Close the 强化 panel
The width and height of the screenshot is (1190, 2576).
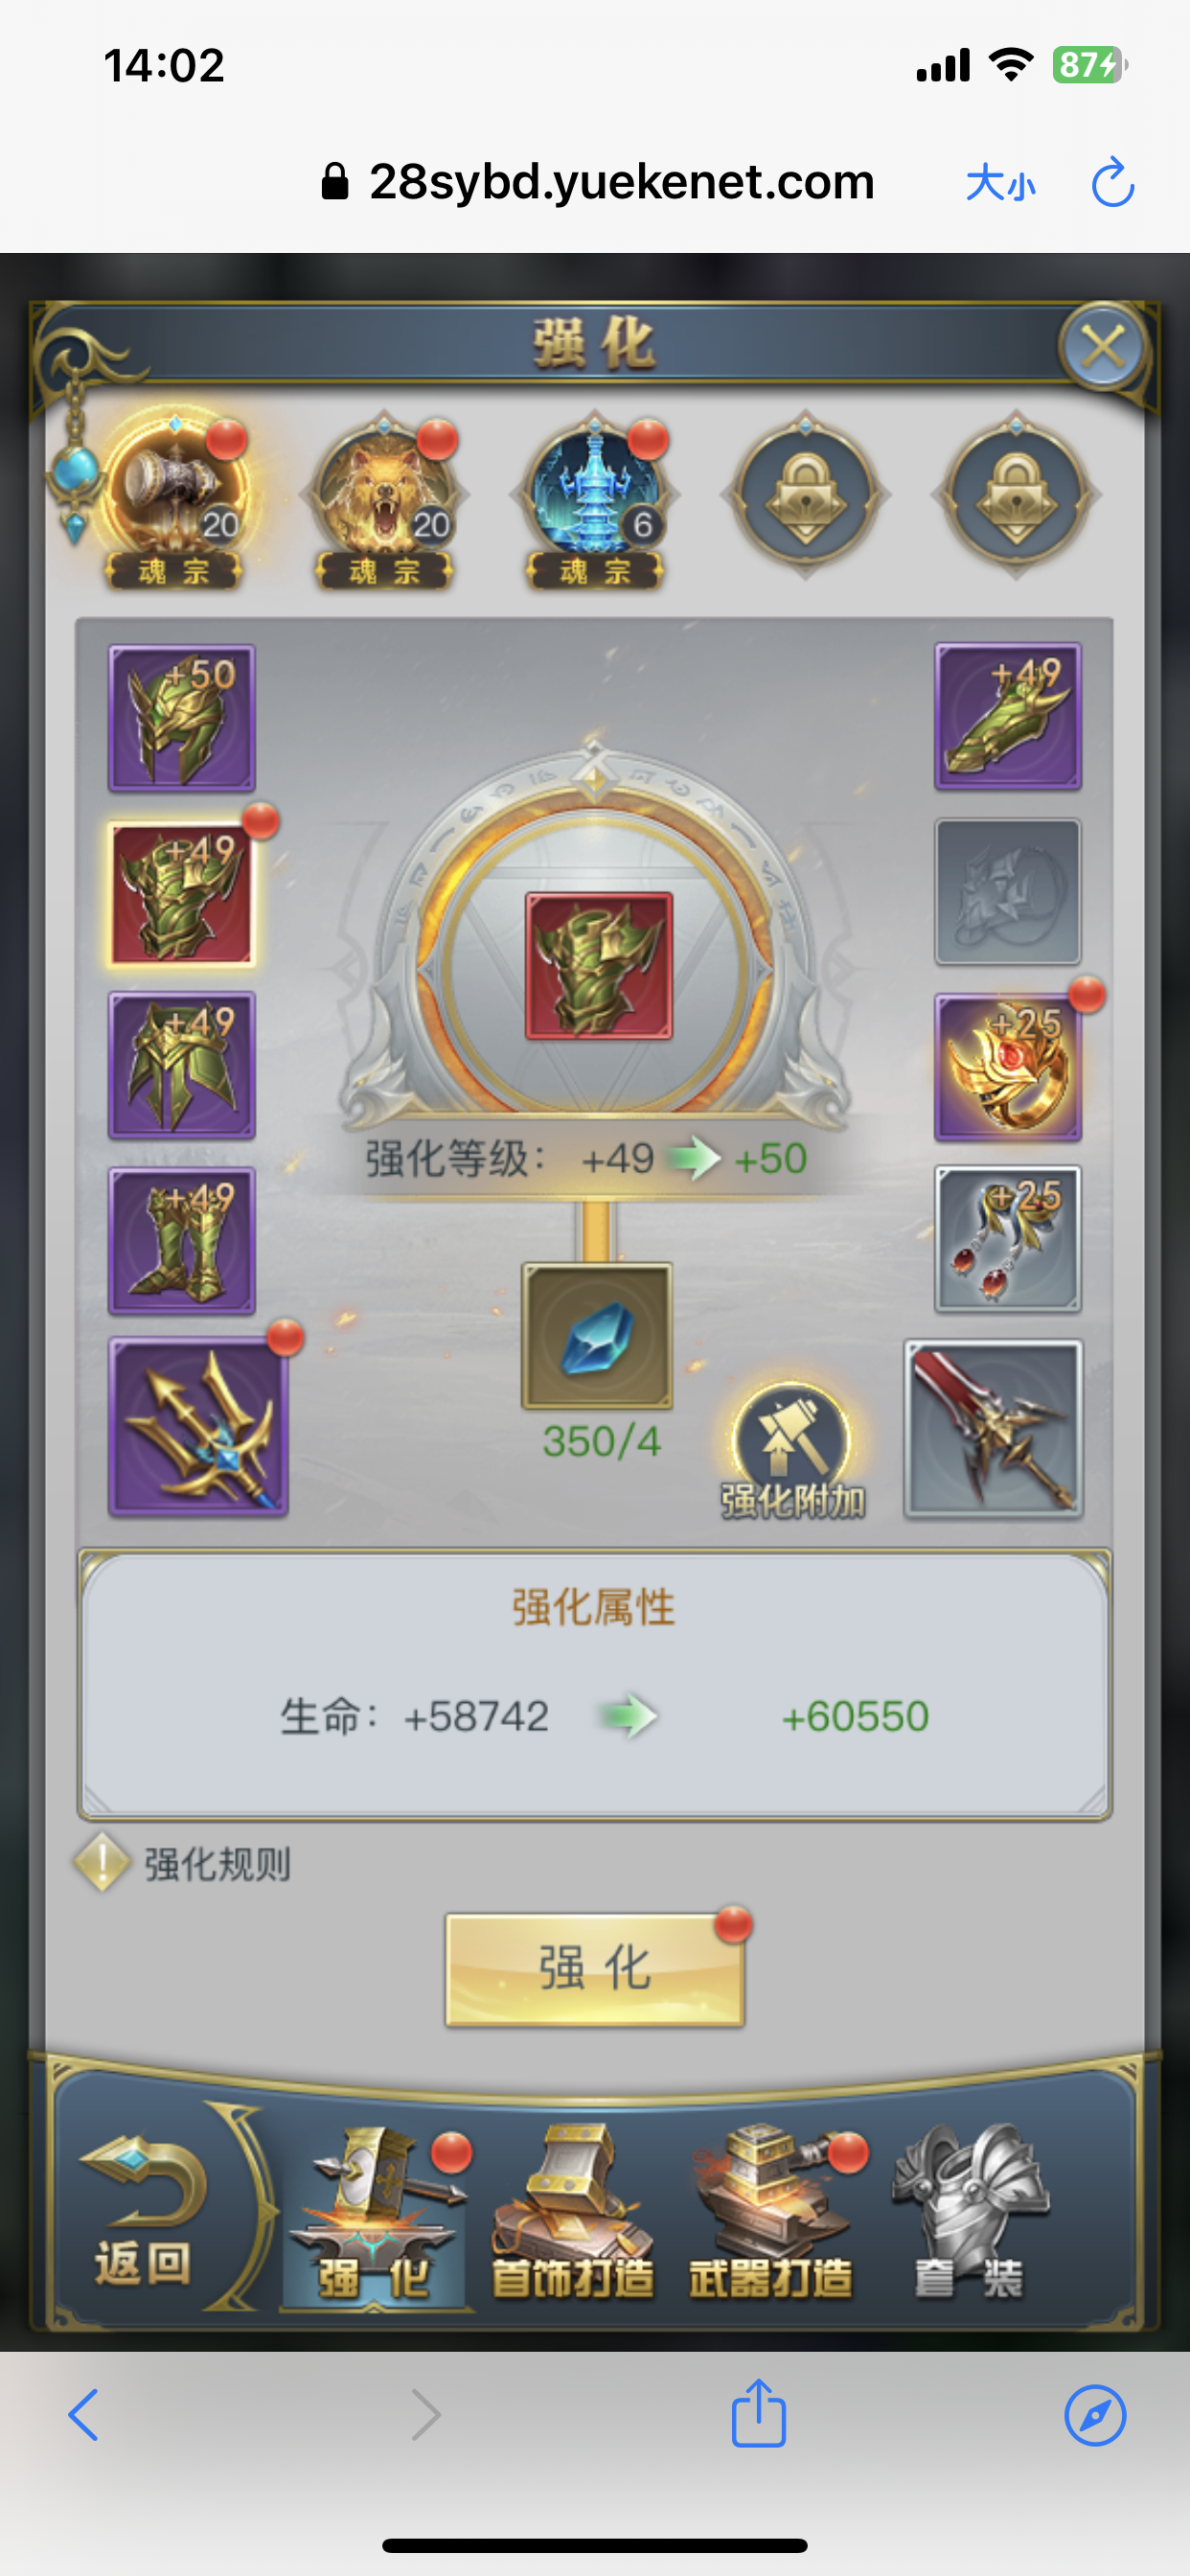pos(1103,347)
